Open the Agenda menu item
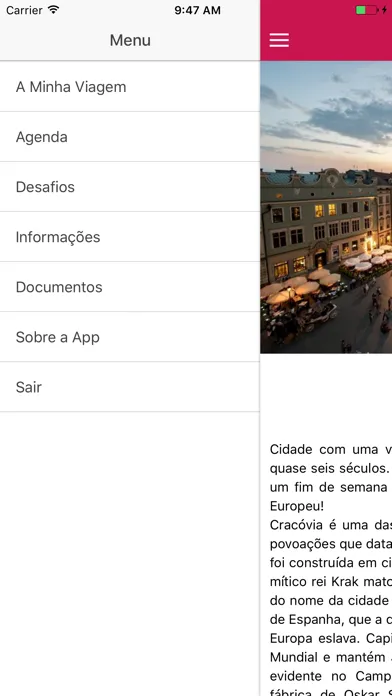 click(130, 137)
